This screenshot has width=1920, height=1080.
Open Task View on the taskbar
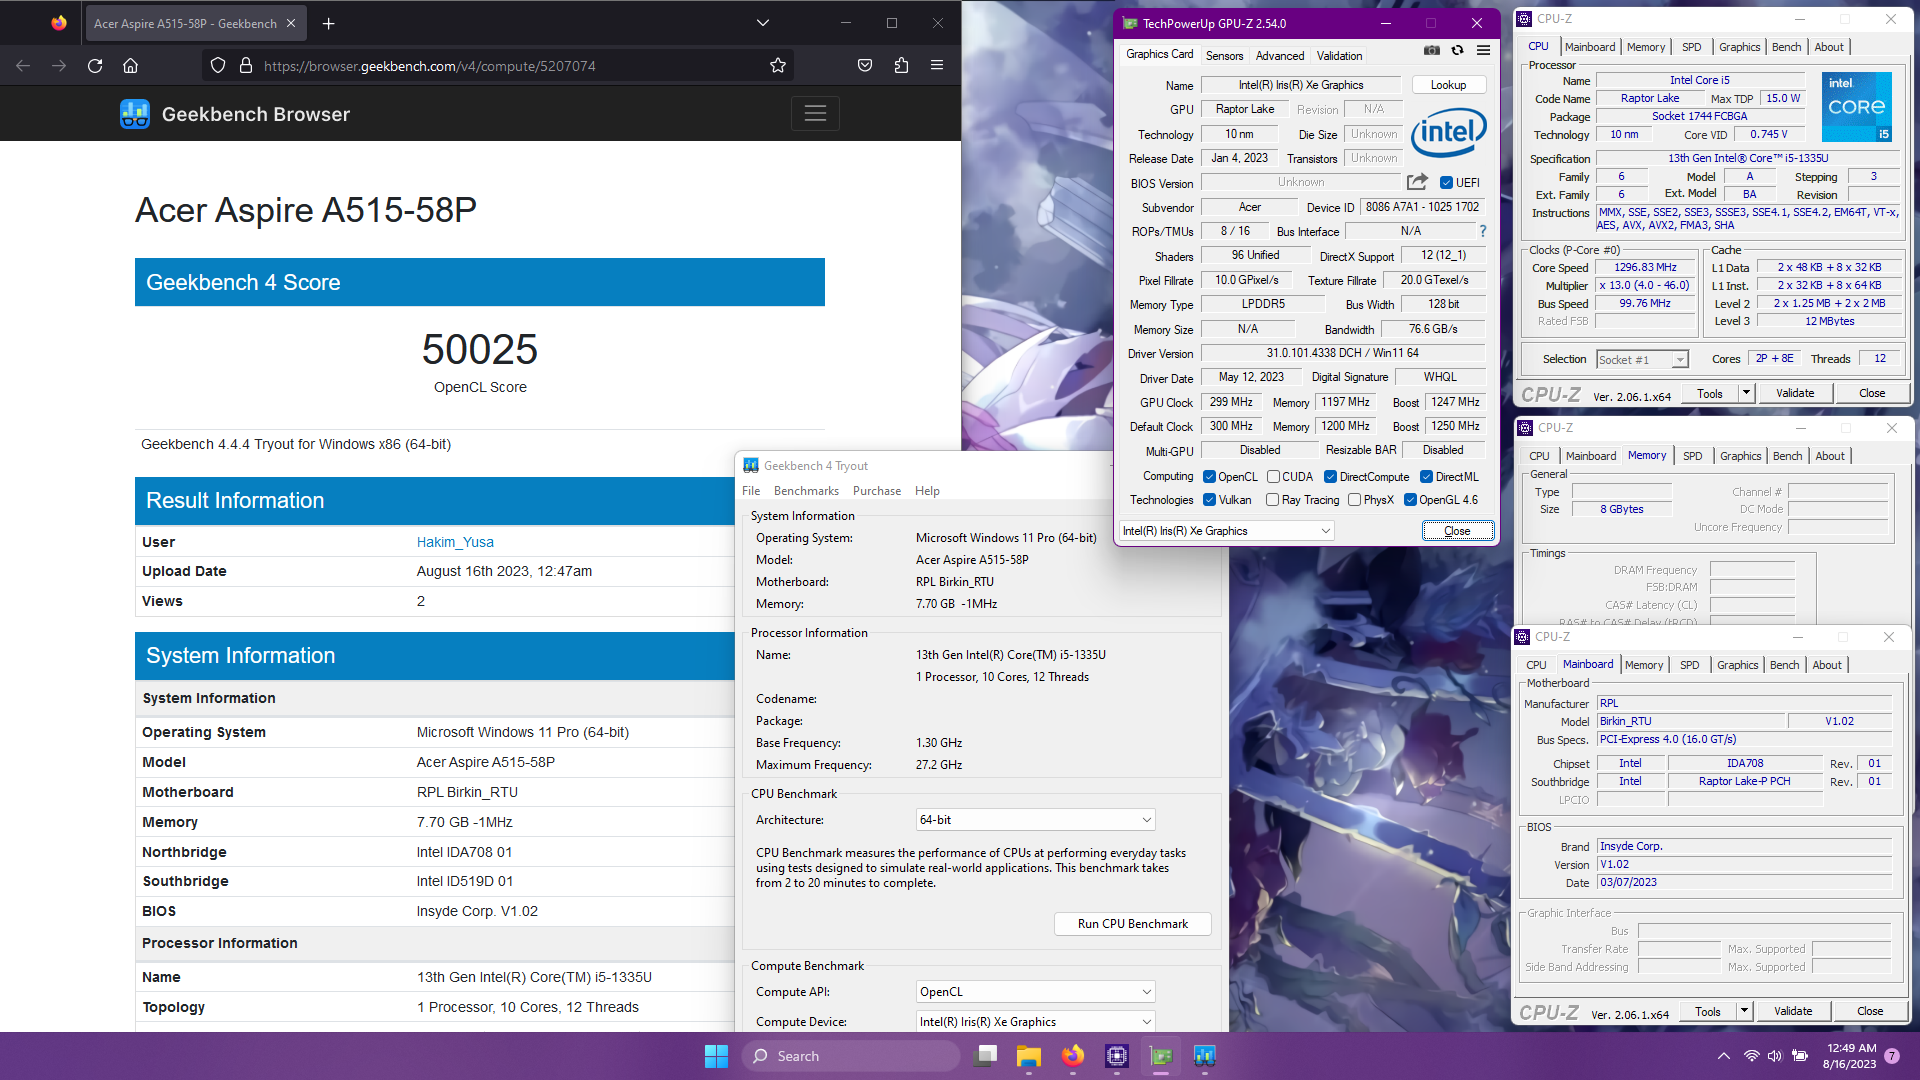[x=985, y=1056]
